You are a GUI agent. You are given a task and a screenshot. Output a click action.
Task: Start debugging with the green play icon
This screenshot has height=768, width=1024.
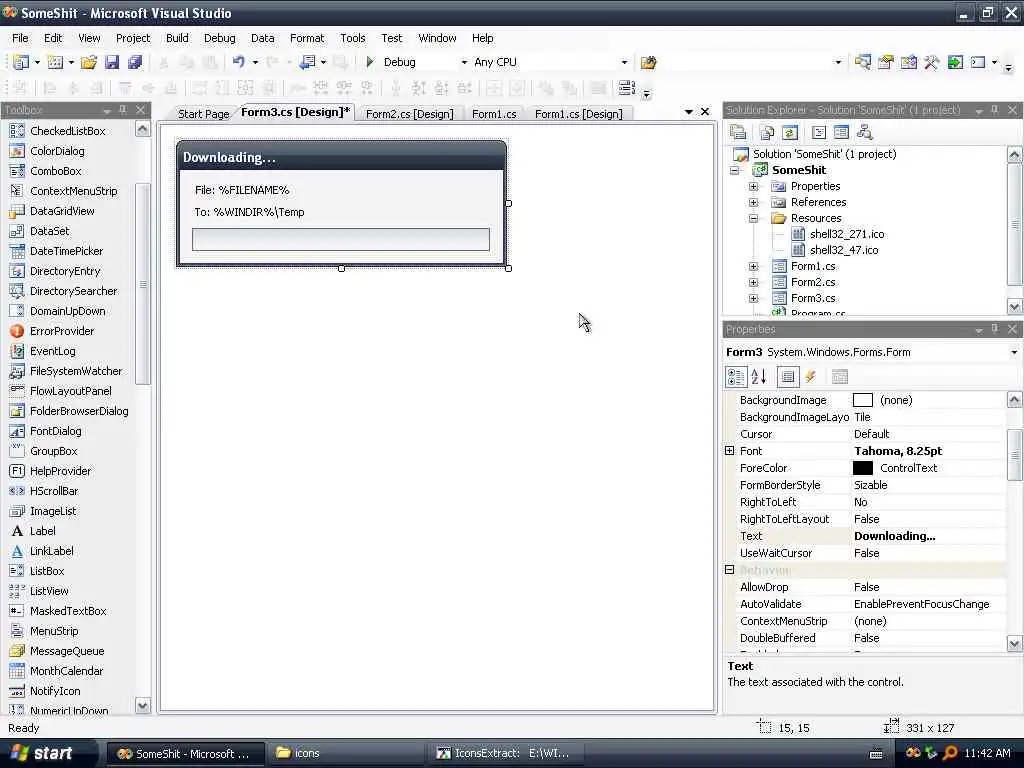(x=370, y=62)
